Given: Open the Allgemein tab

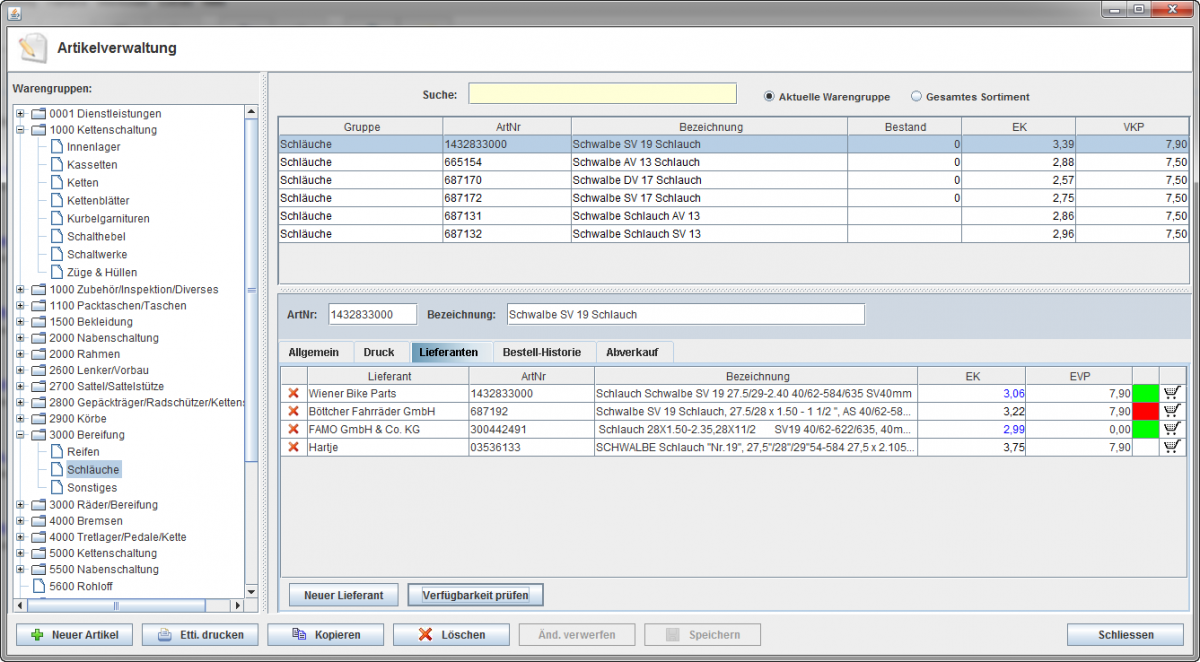Looking at the screenshot, I should (314, 352).
